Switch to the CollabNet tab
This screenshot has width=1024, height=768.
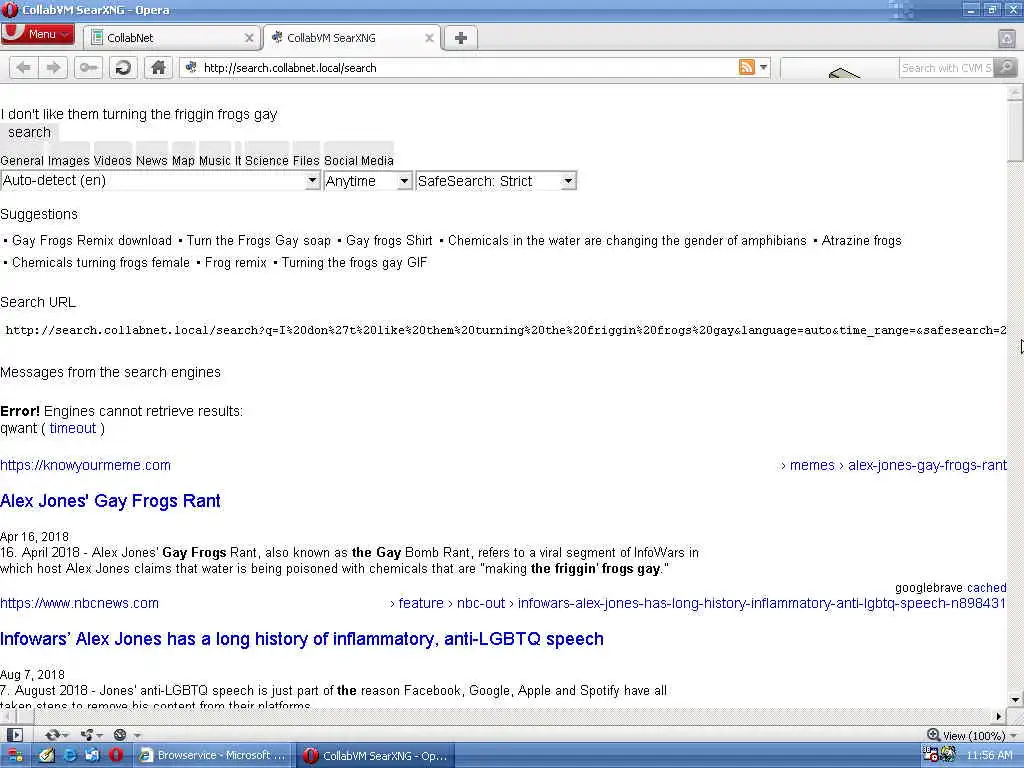pyautogui.click(x=172, y=38)
